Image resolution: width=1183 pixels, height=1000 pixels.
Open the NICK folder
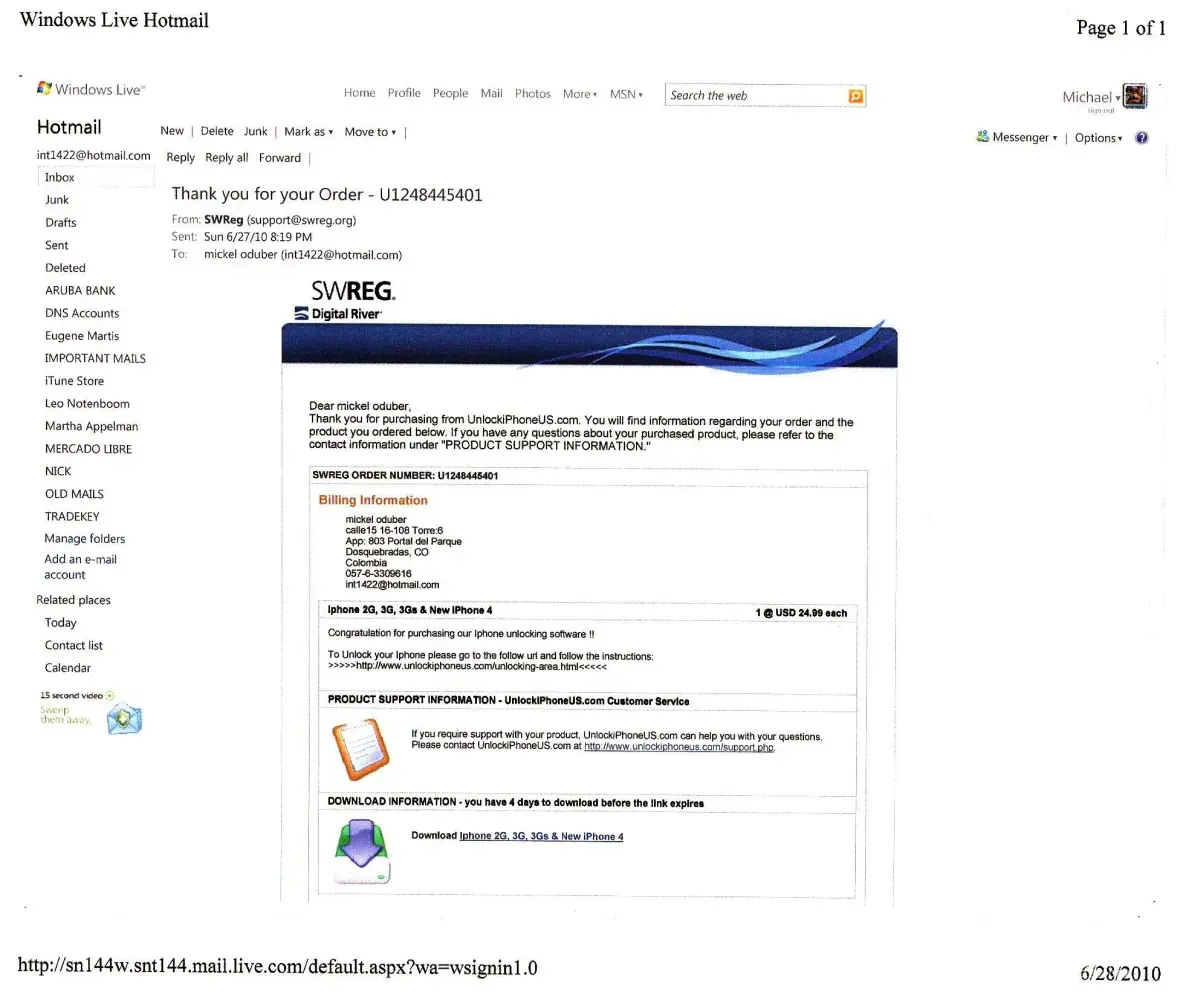58,471
